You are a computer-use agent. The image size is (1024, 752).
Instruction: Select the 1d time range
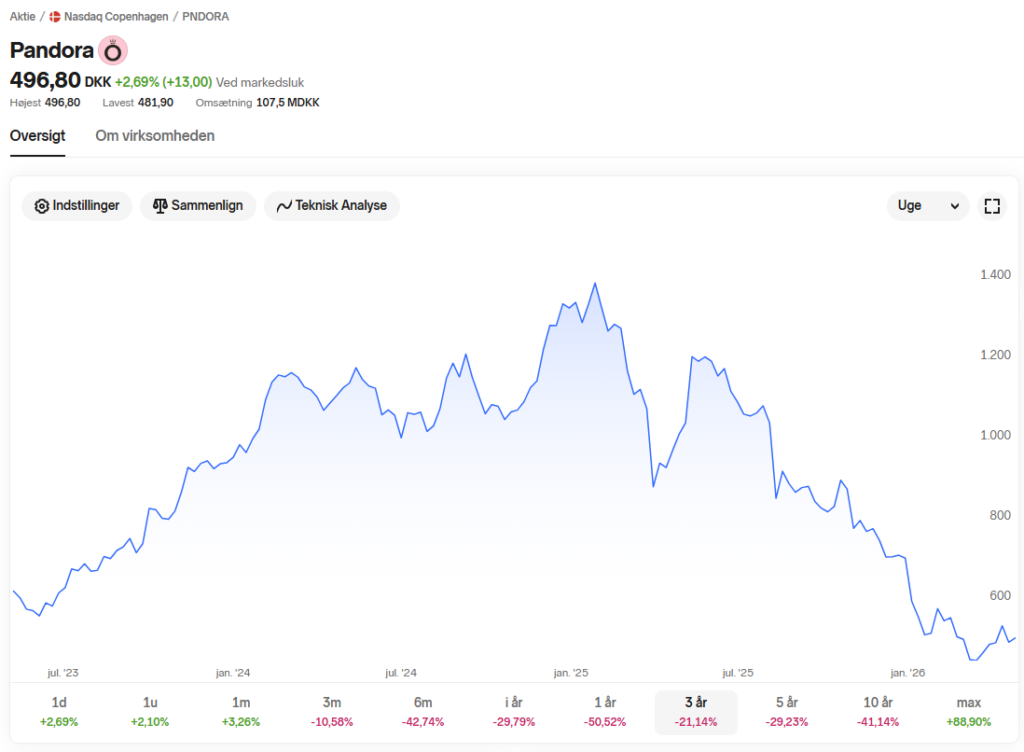pyautogui.click(x=59, y=712)
